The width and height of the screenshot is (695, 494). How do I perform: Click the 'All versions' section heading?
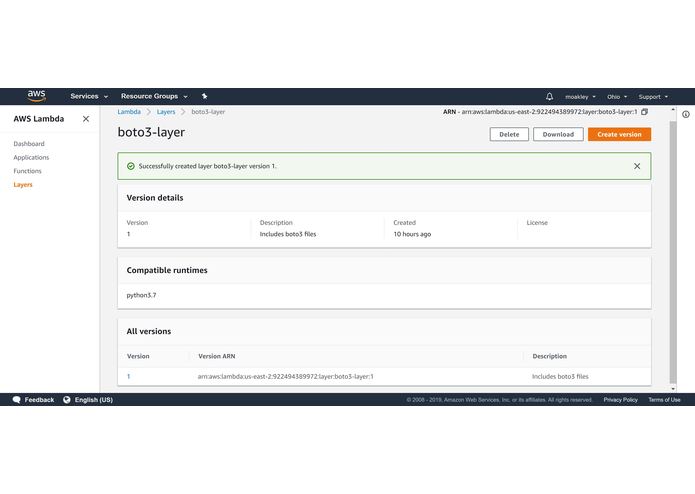pyautogui.click(x=148, y=331)
